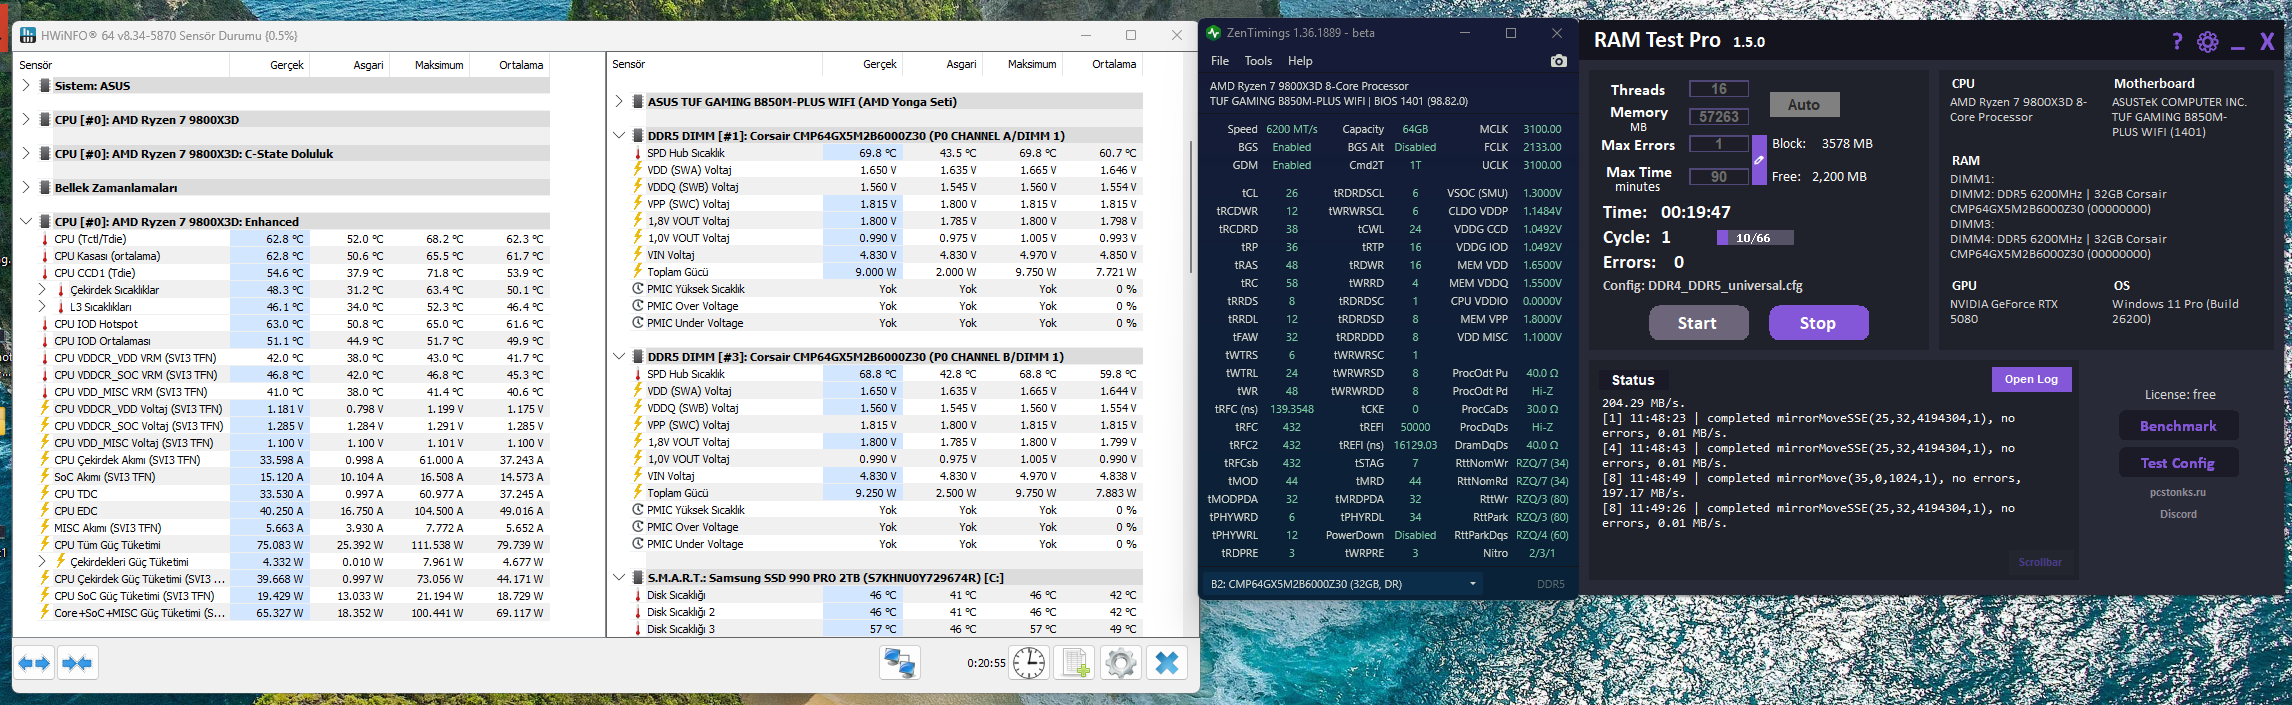
Task: Expand Çekirdekleri Güç Tüketimi sub-item
Action: pos(42,562)
